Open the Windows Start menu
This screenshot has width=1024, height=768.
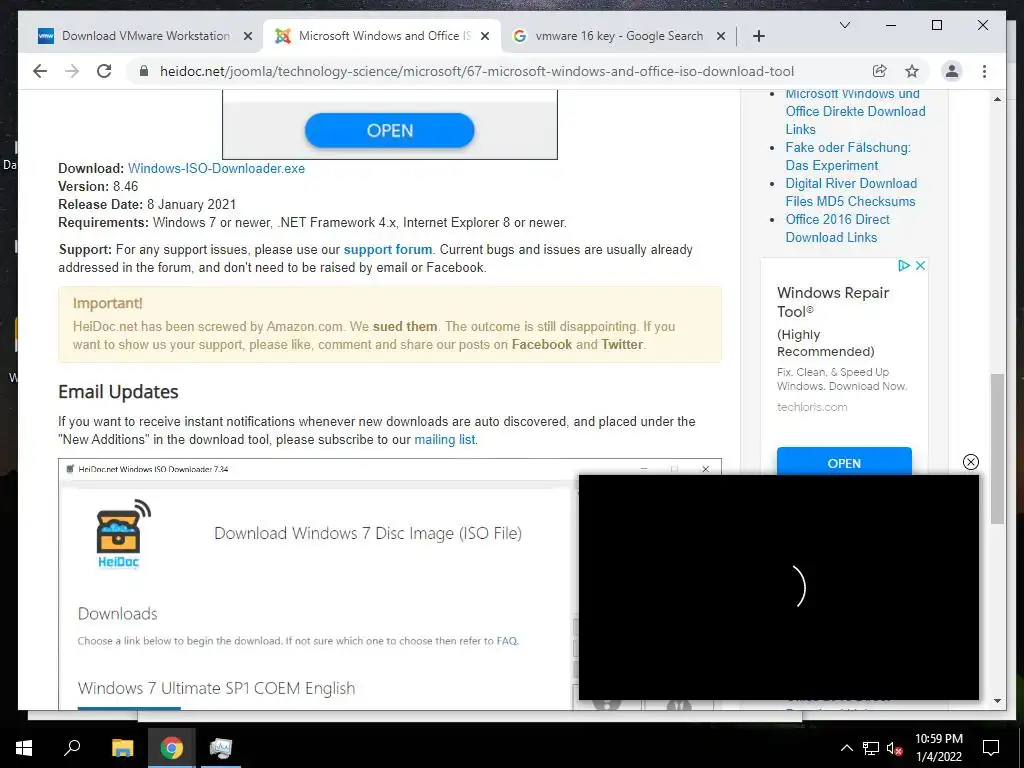24,748
